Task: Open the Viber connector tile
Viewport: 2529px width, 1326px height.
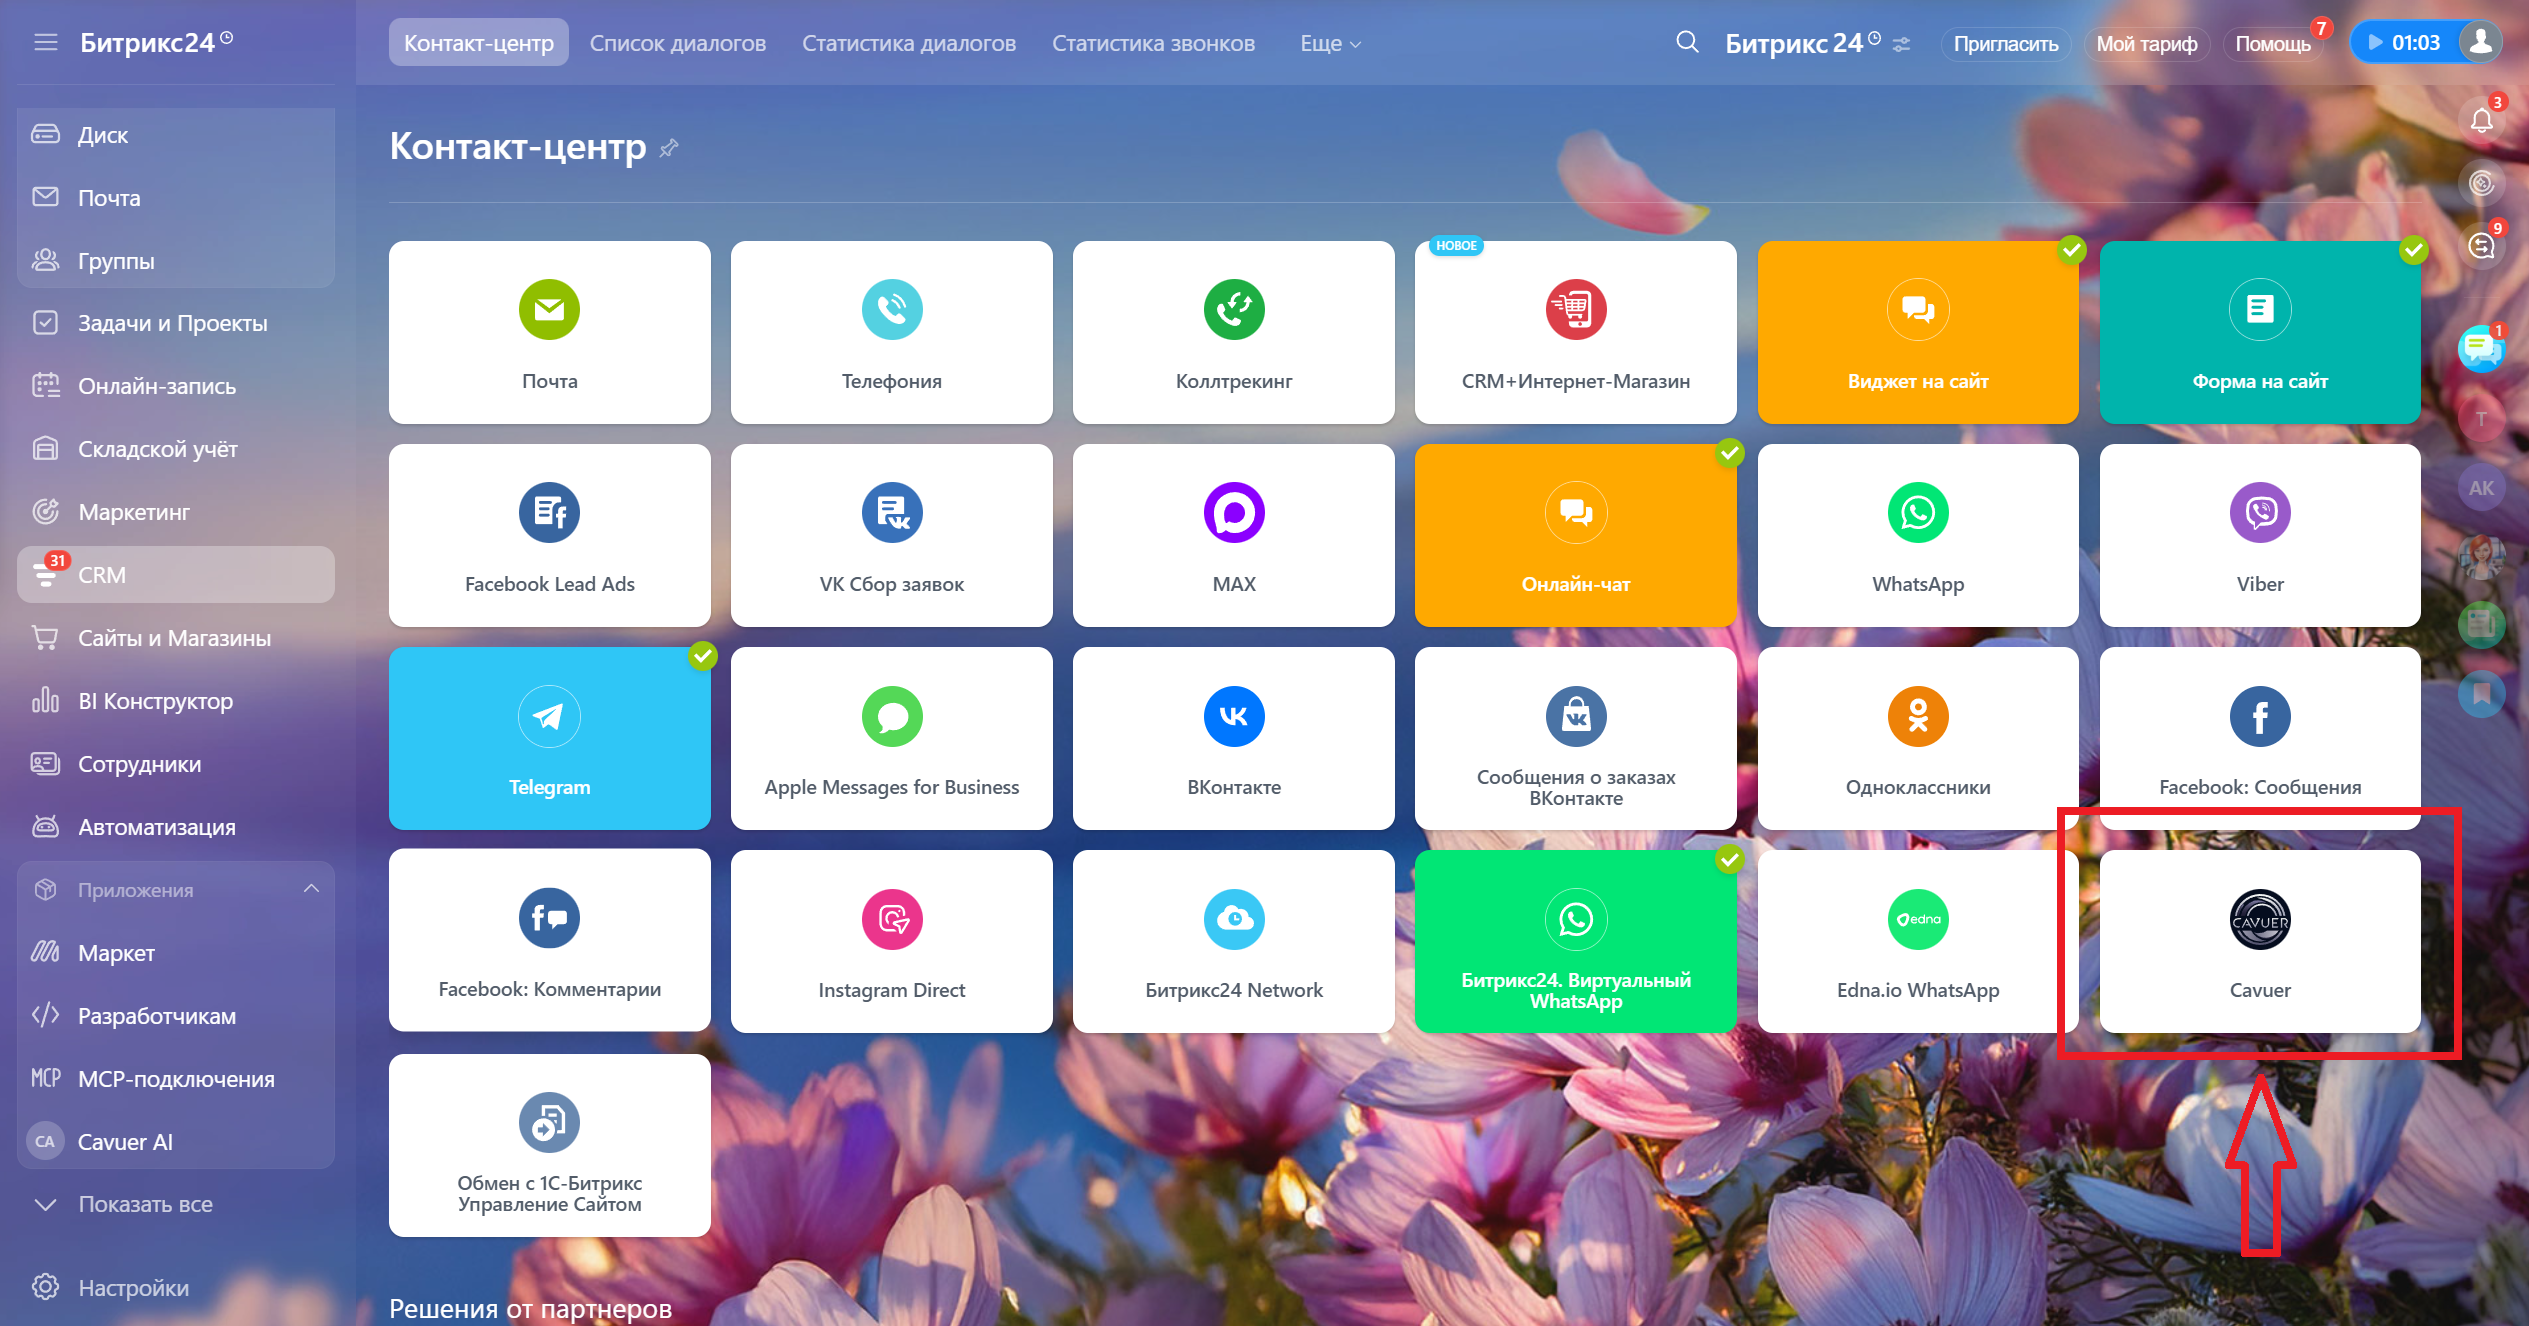Action: tap(2259, 535)
